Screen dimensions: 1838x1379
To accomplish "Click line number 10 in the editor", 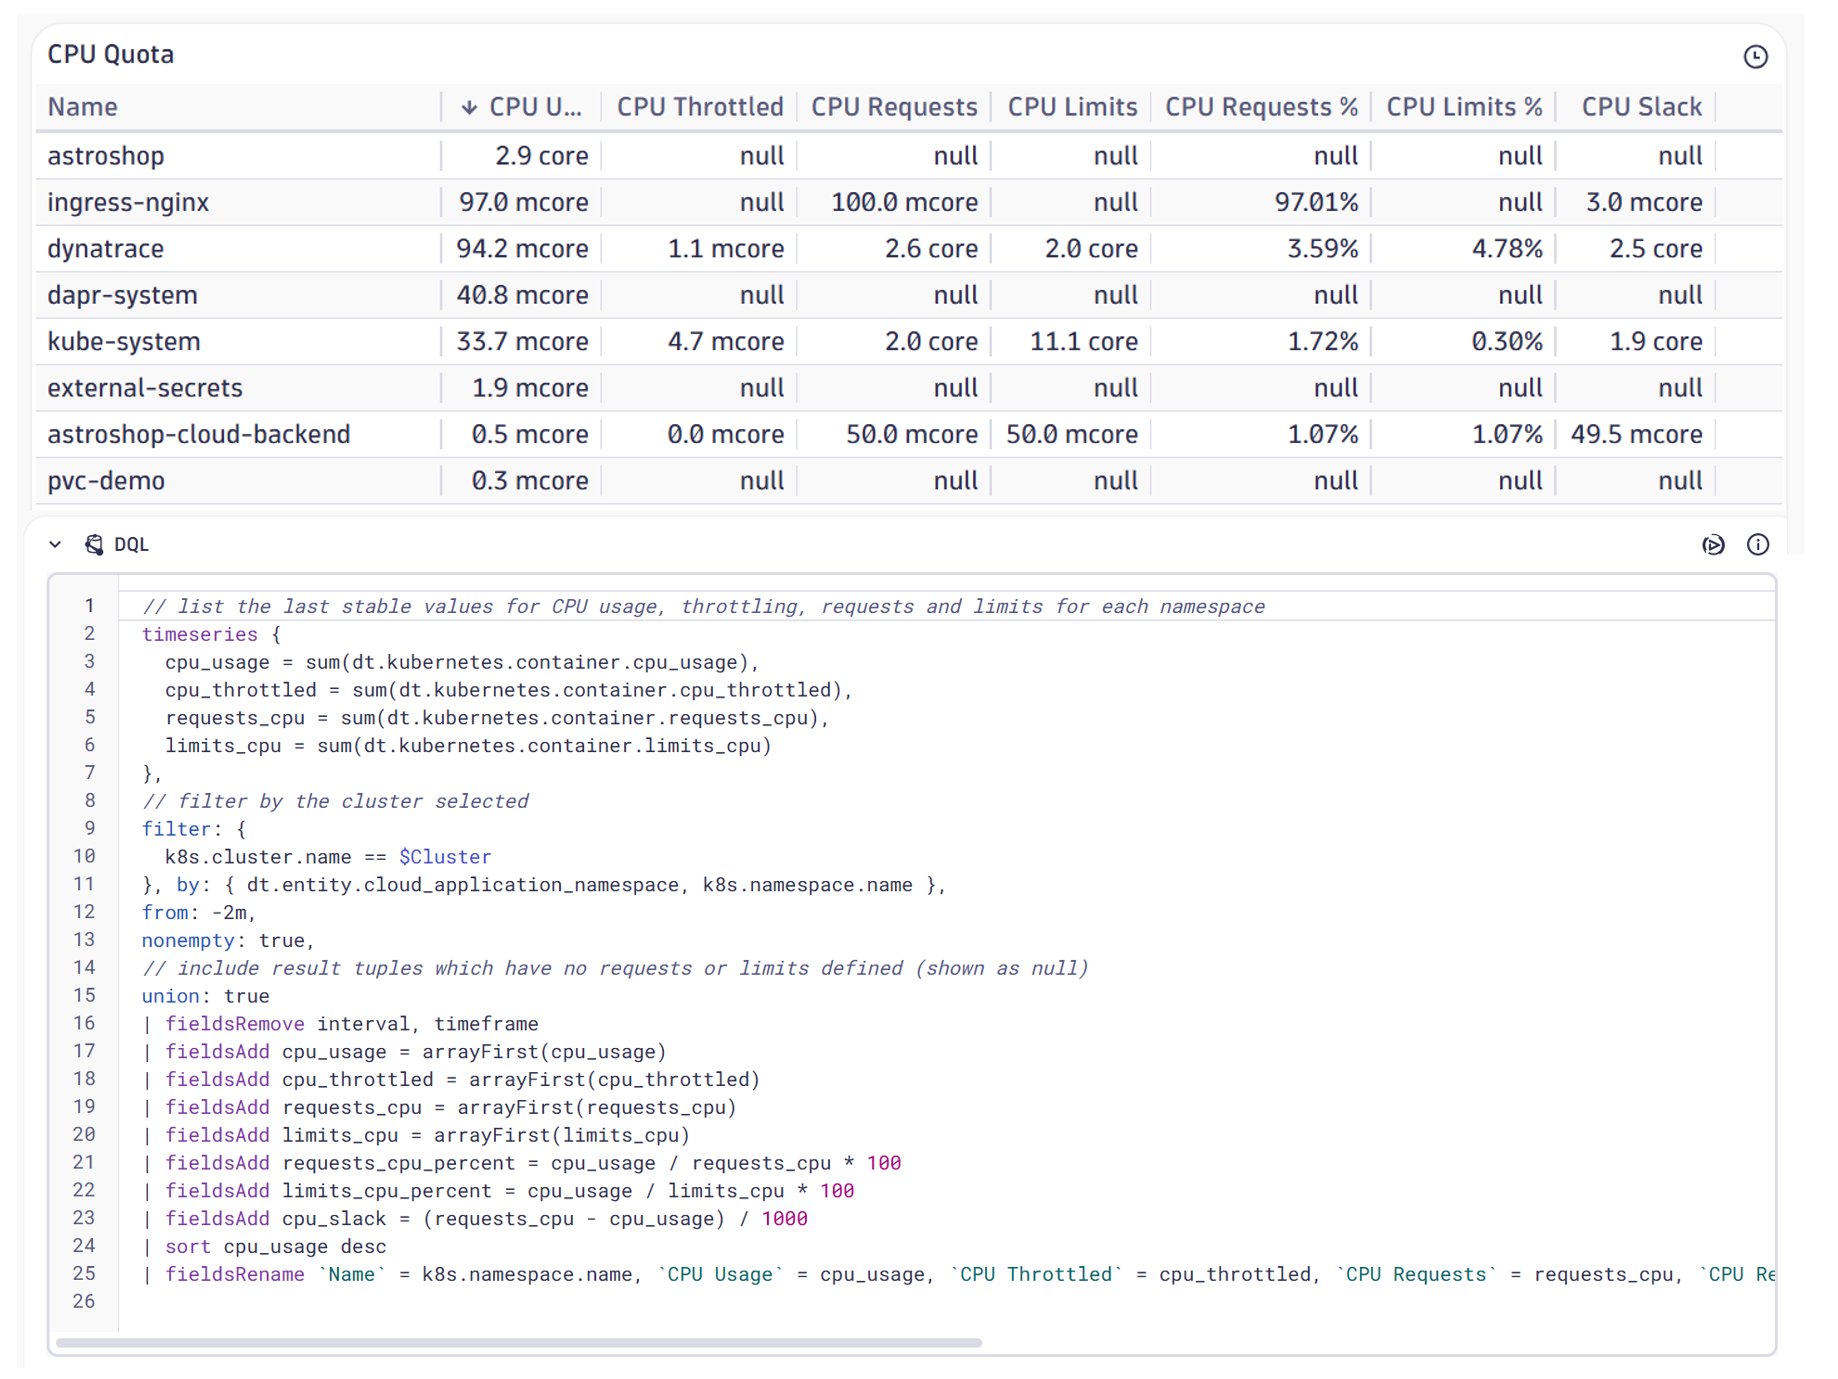I will tap(84, 856).
